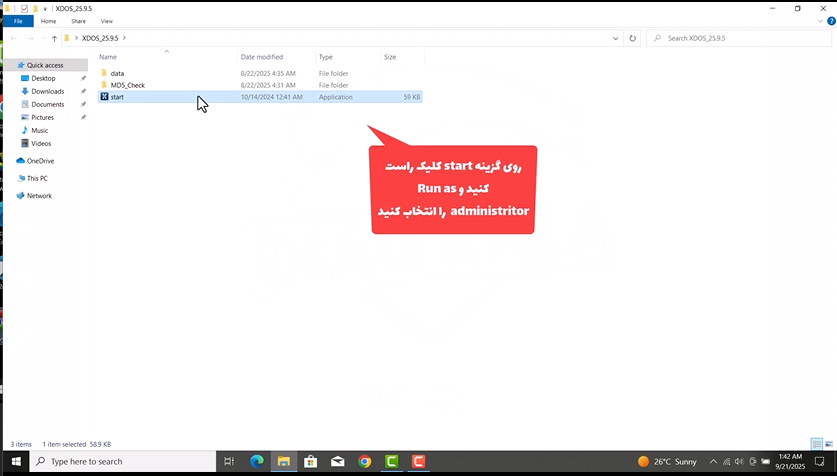Expand the address bar history dropdown

coord(615,39)
